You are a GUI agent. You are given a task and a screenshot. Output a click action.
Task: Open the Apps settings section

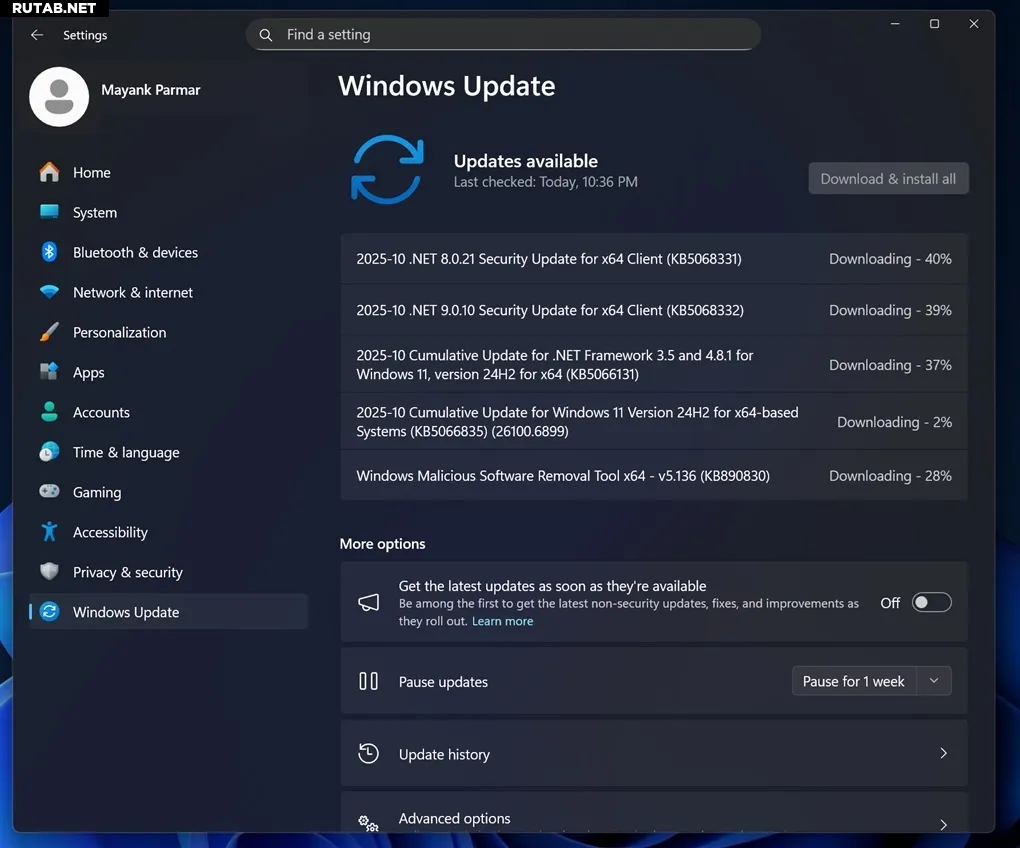(89, 372)
